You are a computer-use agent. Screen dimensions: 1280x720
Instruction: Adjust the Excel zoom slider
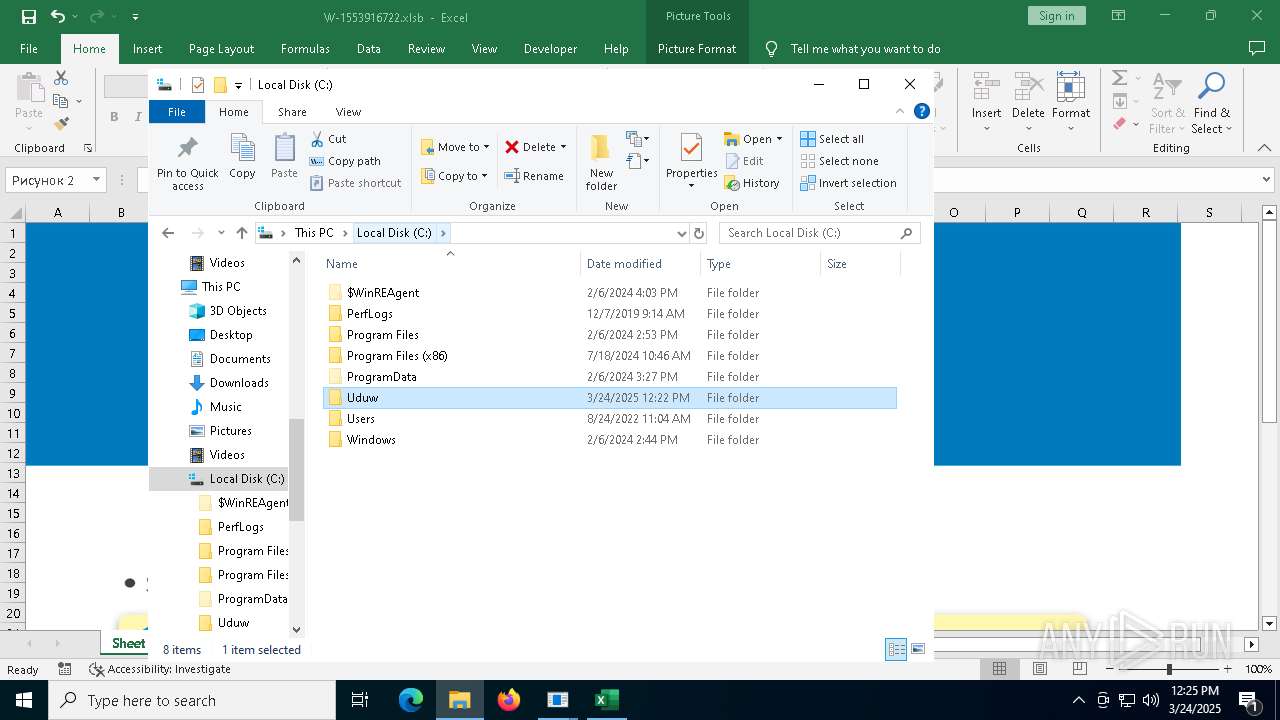tap(1169, 669)
